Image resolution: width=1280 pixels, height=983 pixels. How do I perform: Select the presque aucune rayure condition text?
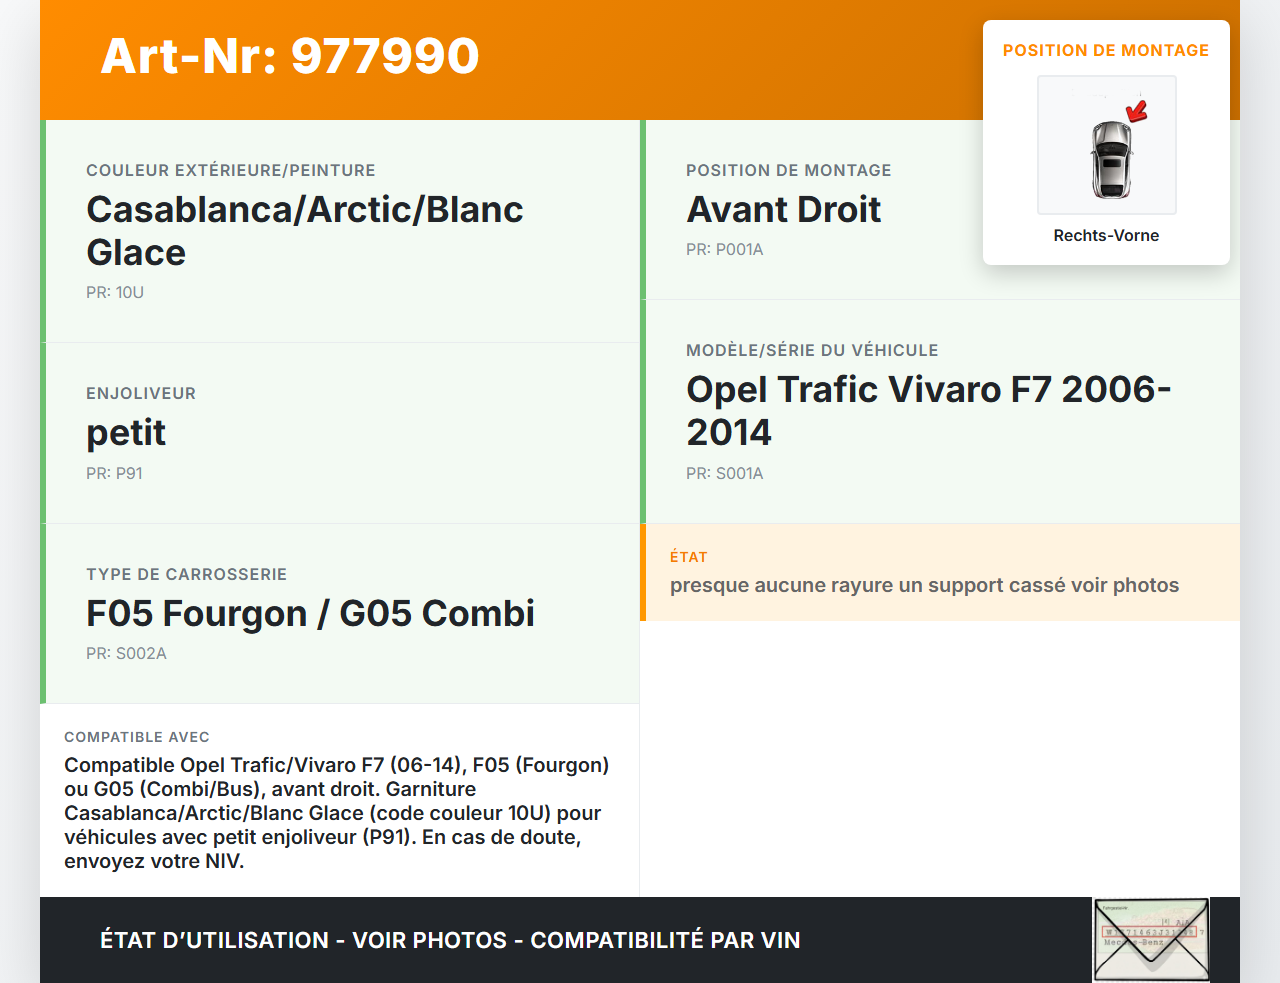coord(925,585)
